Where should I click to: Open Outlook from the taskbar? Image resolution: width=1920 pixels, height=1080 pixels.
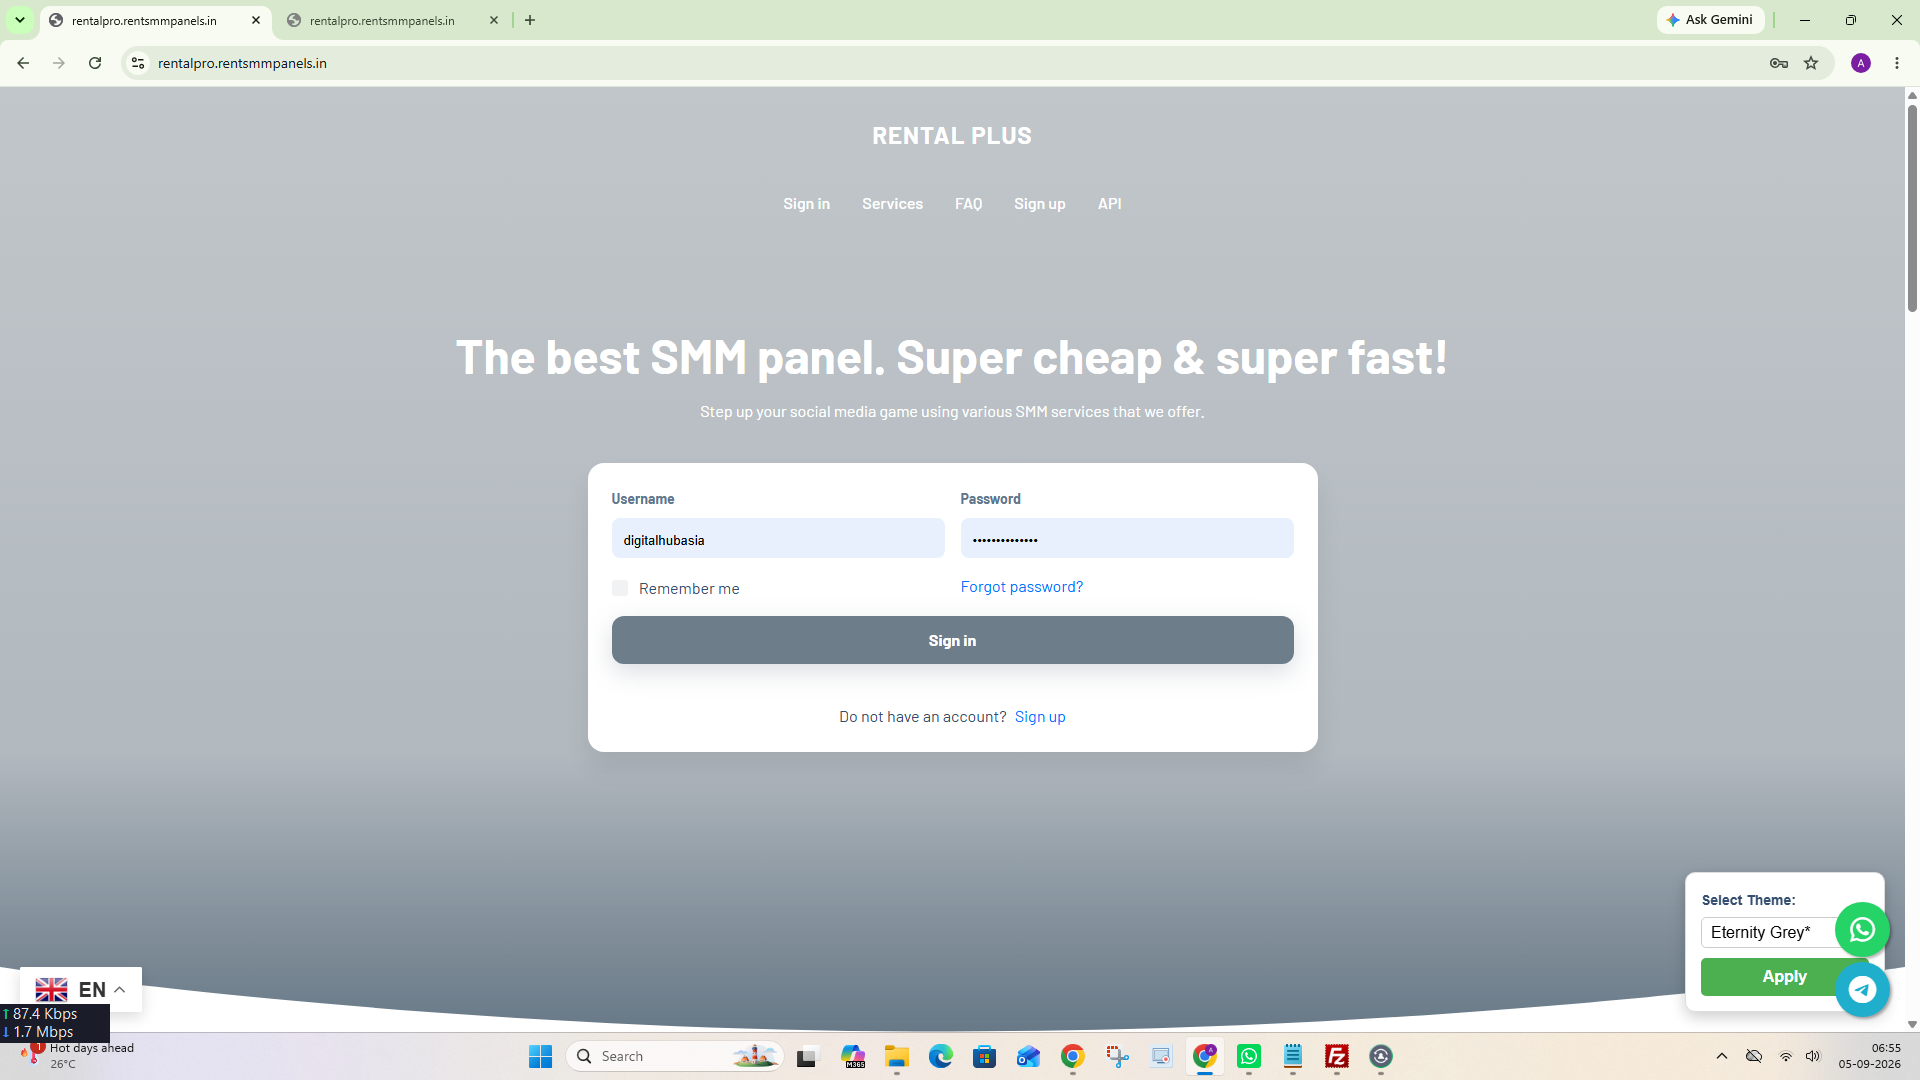[1029, 1056]
